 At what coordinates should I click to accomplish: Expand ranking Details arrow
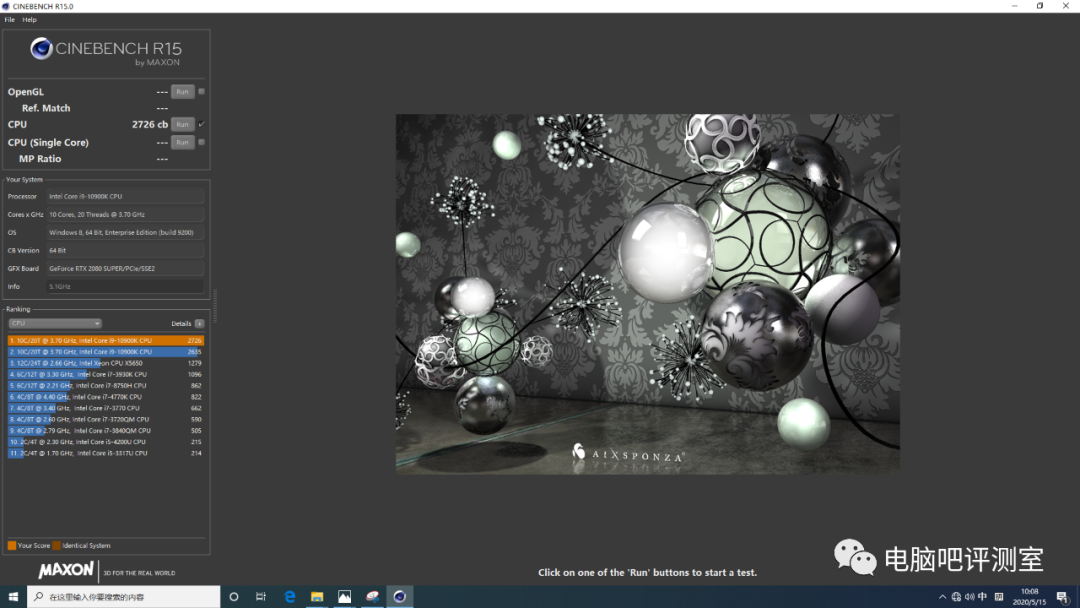point(200,324)
